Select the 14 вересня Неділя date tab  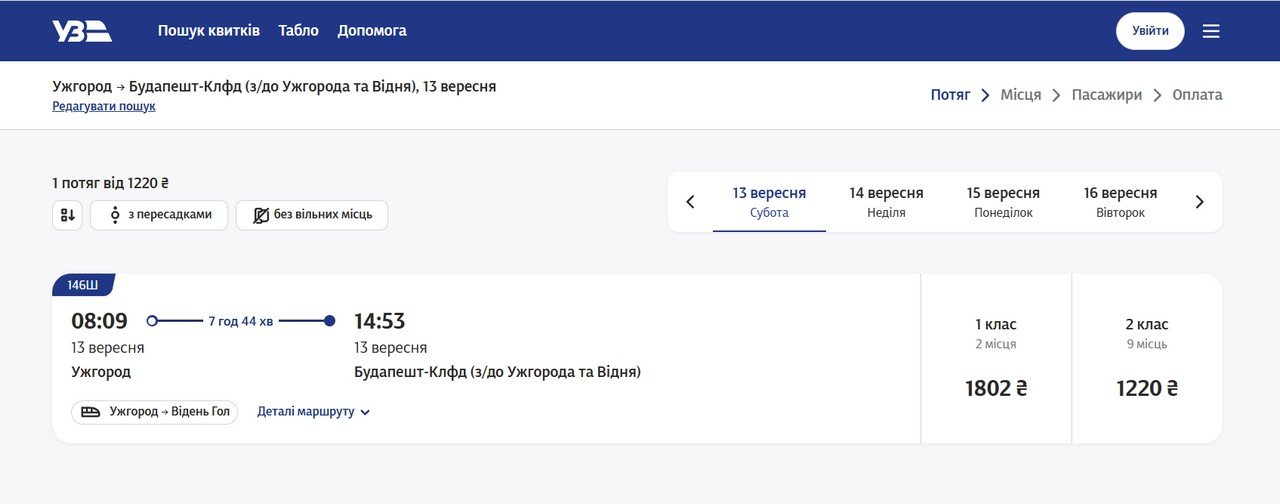pos(886,202)
